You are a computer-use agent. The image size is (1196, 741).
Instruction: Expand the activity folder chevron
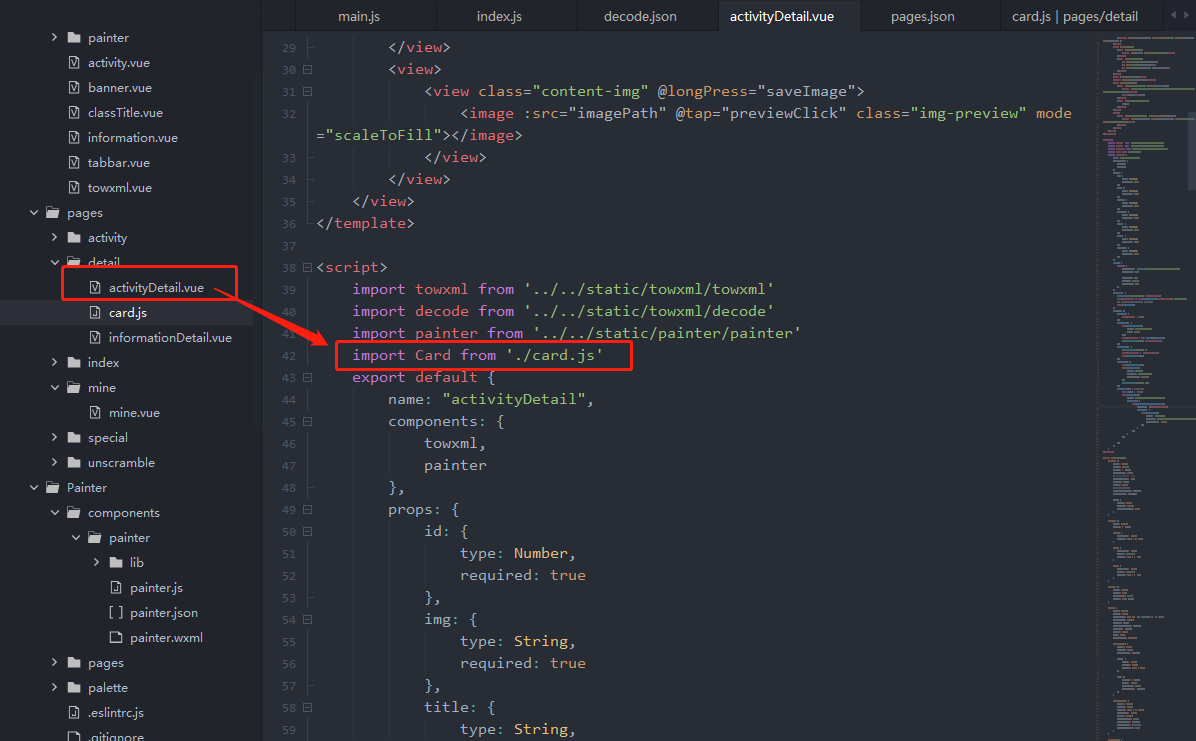tap(54, 237)
